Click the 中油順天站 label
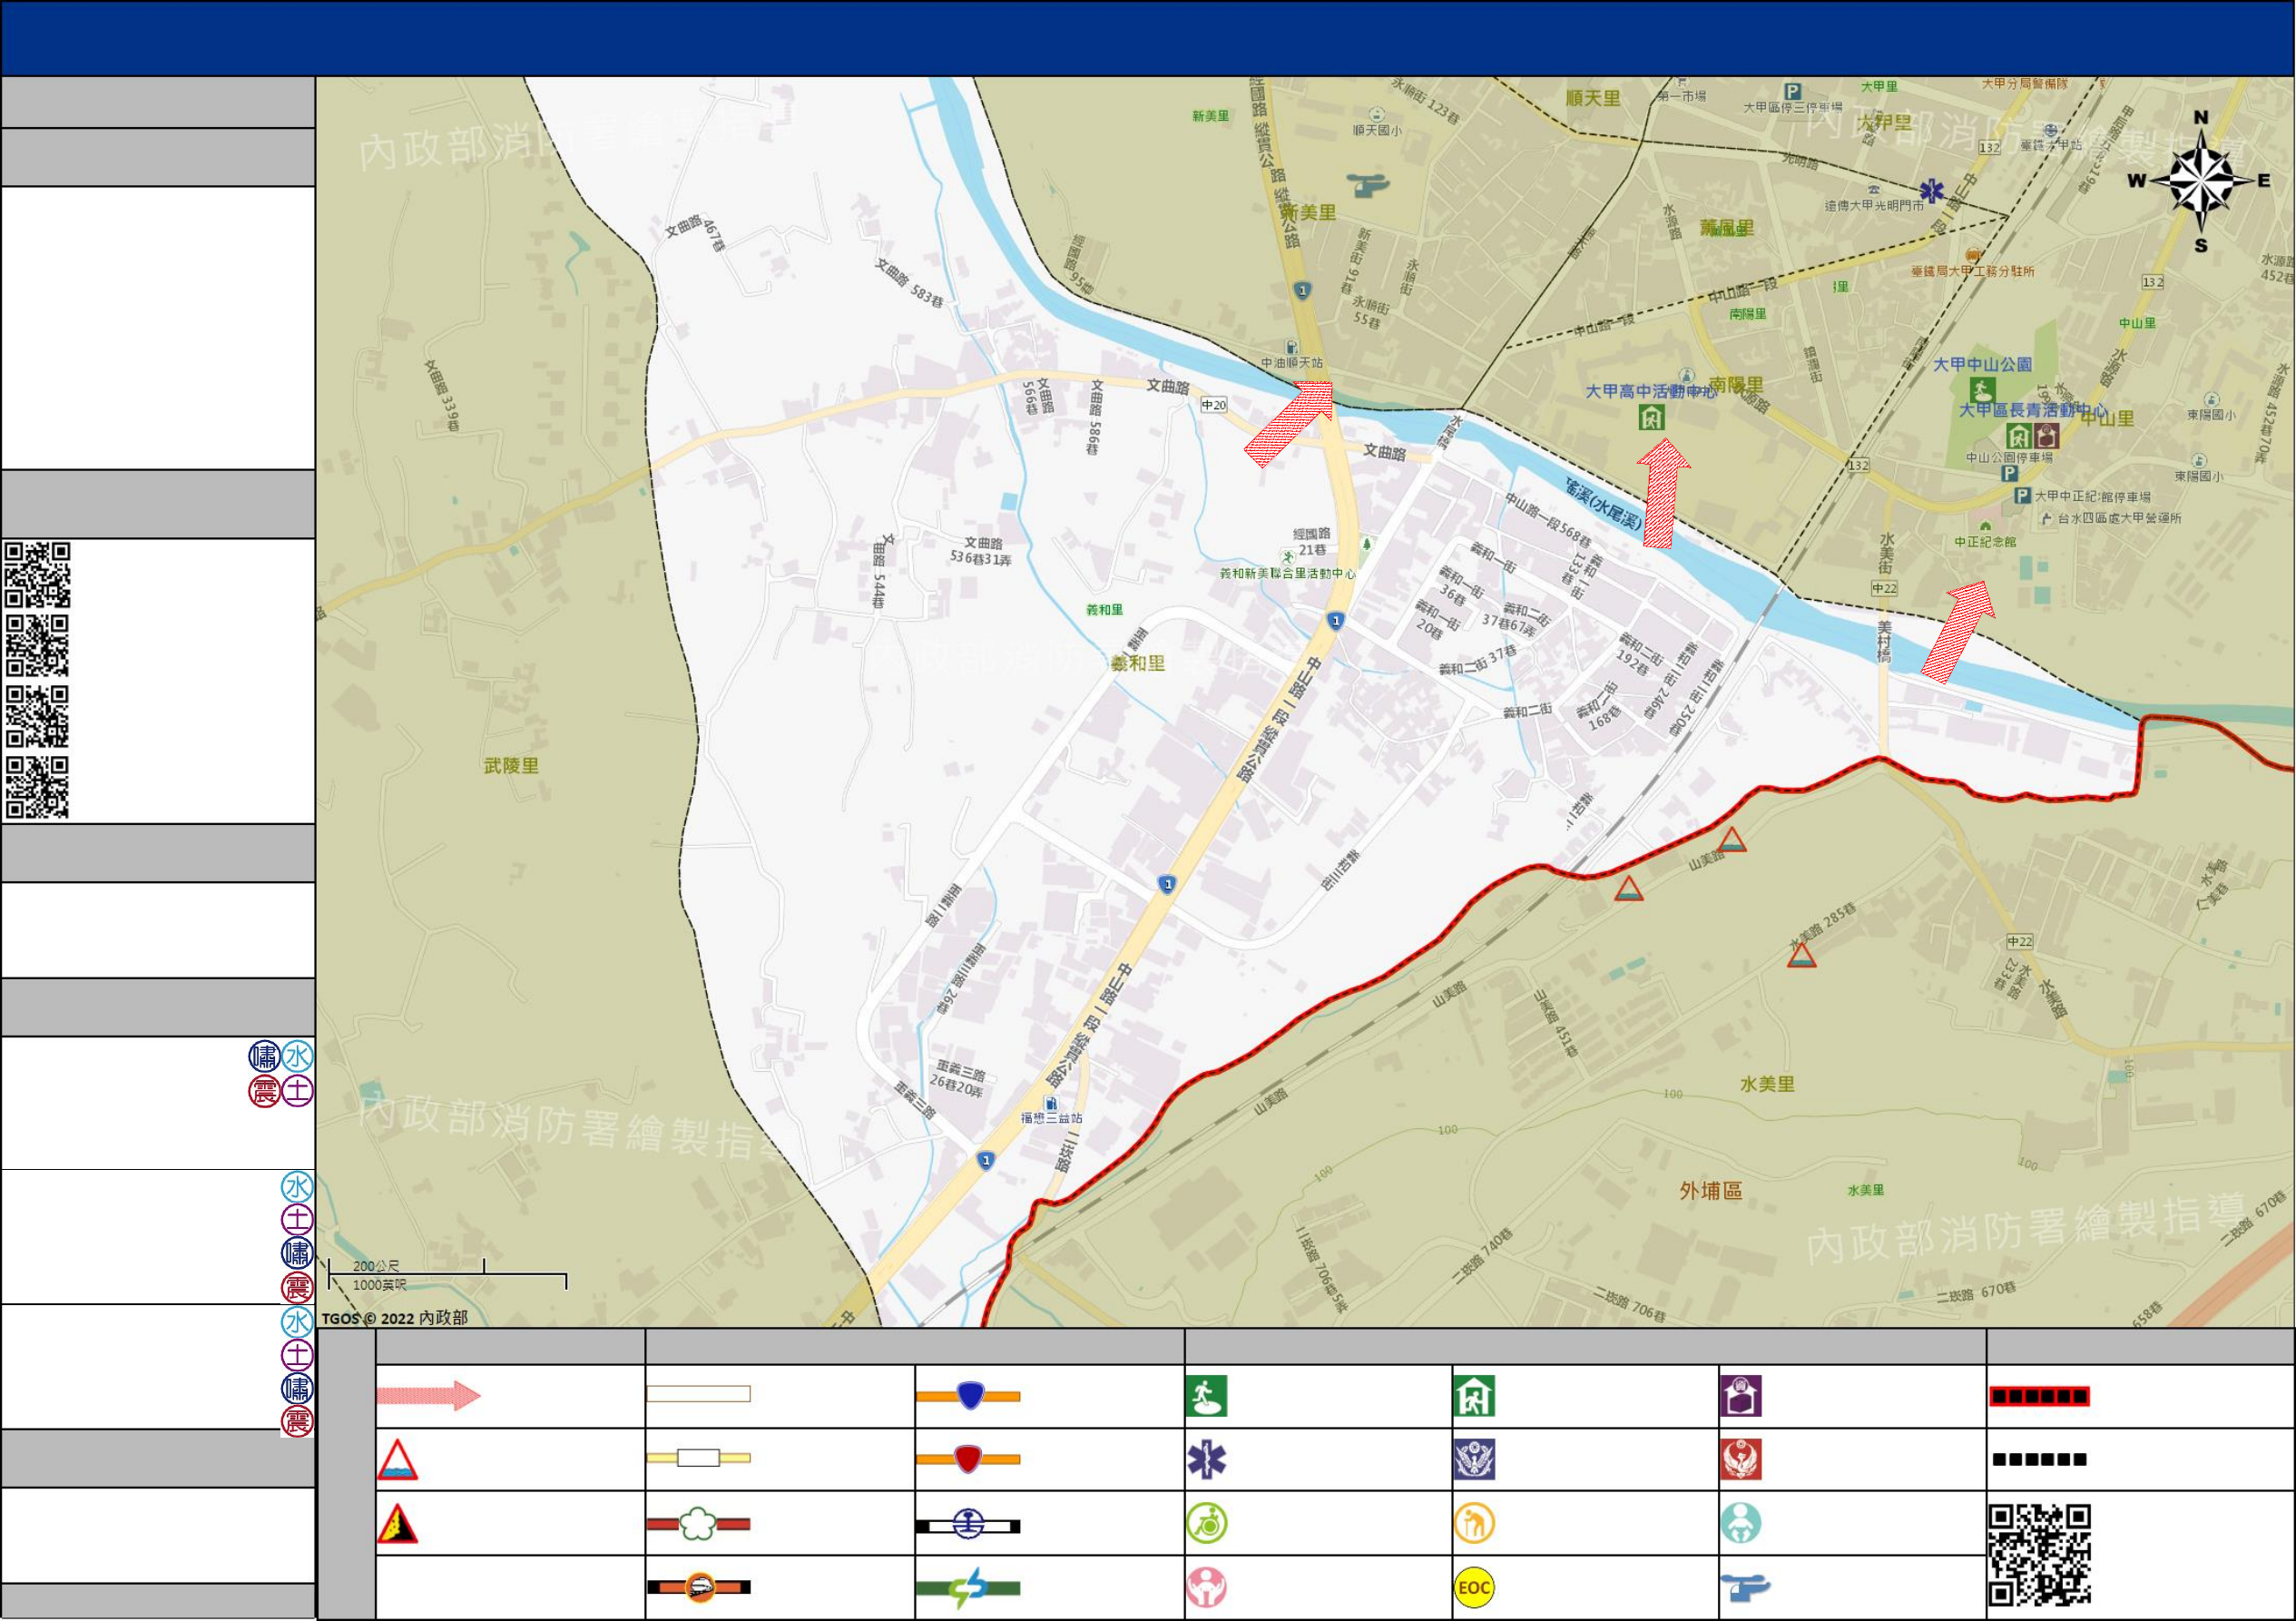2296x1621 pixels. (x=1292, y=363)
